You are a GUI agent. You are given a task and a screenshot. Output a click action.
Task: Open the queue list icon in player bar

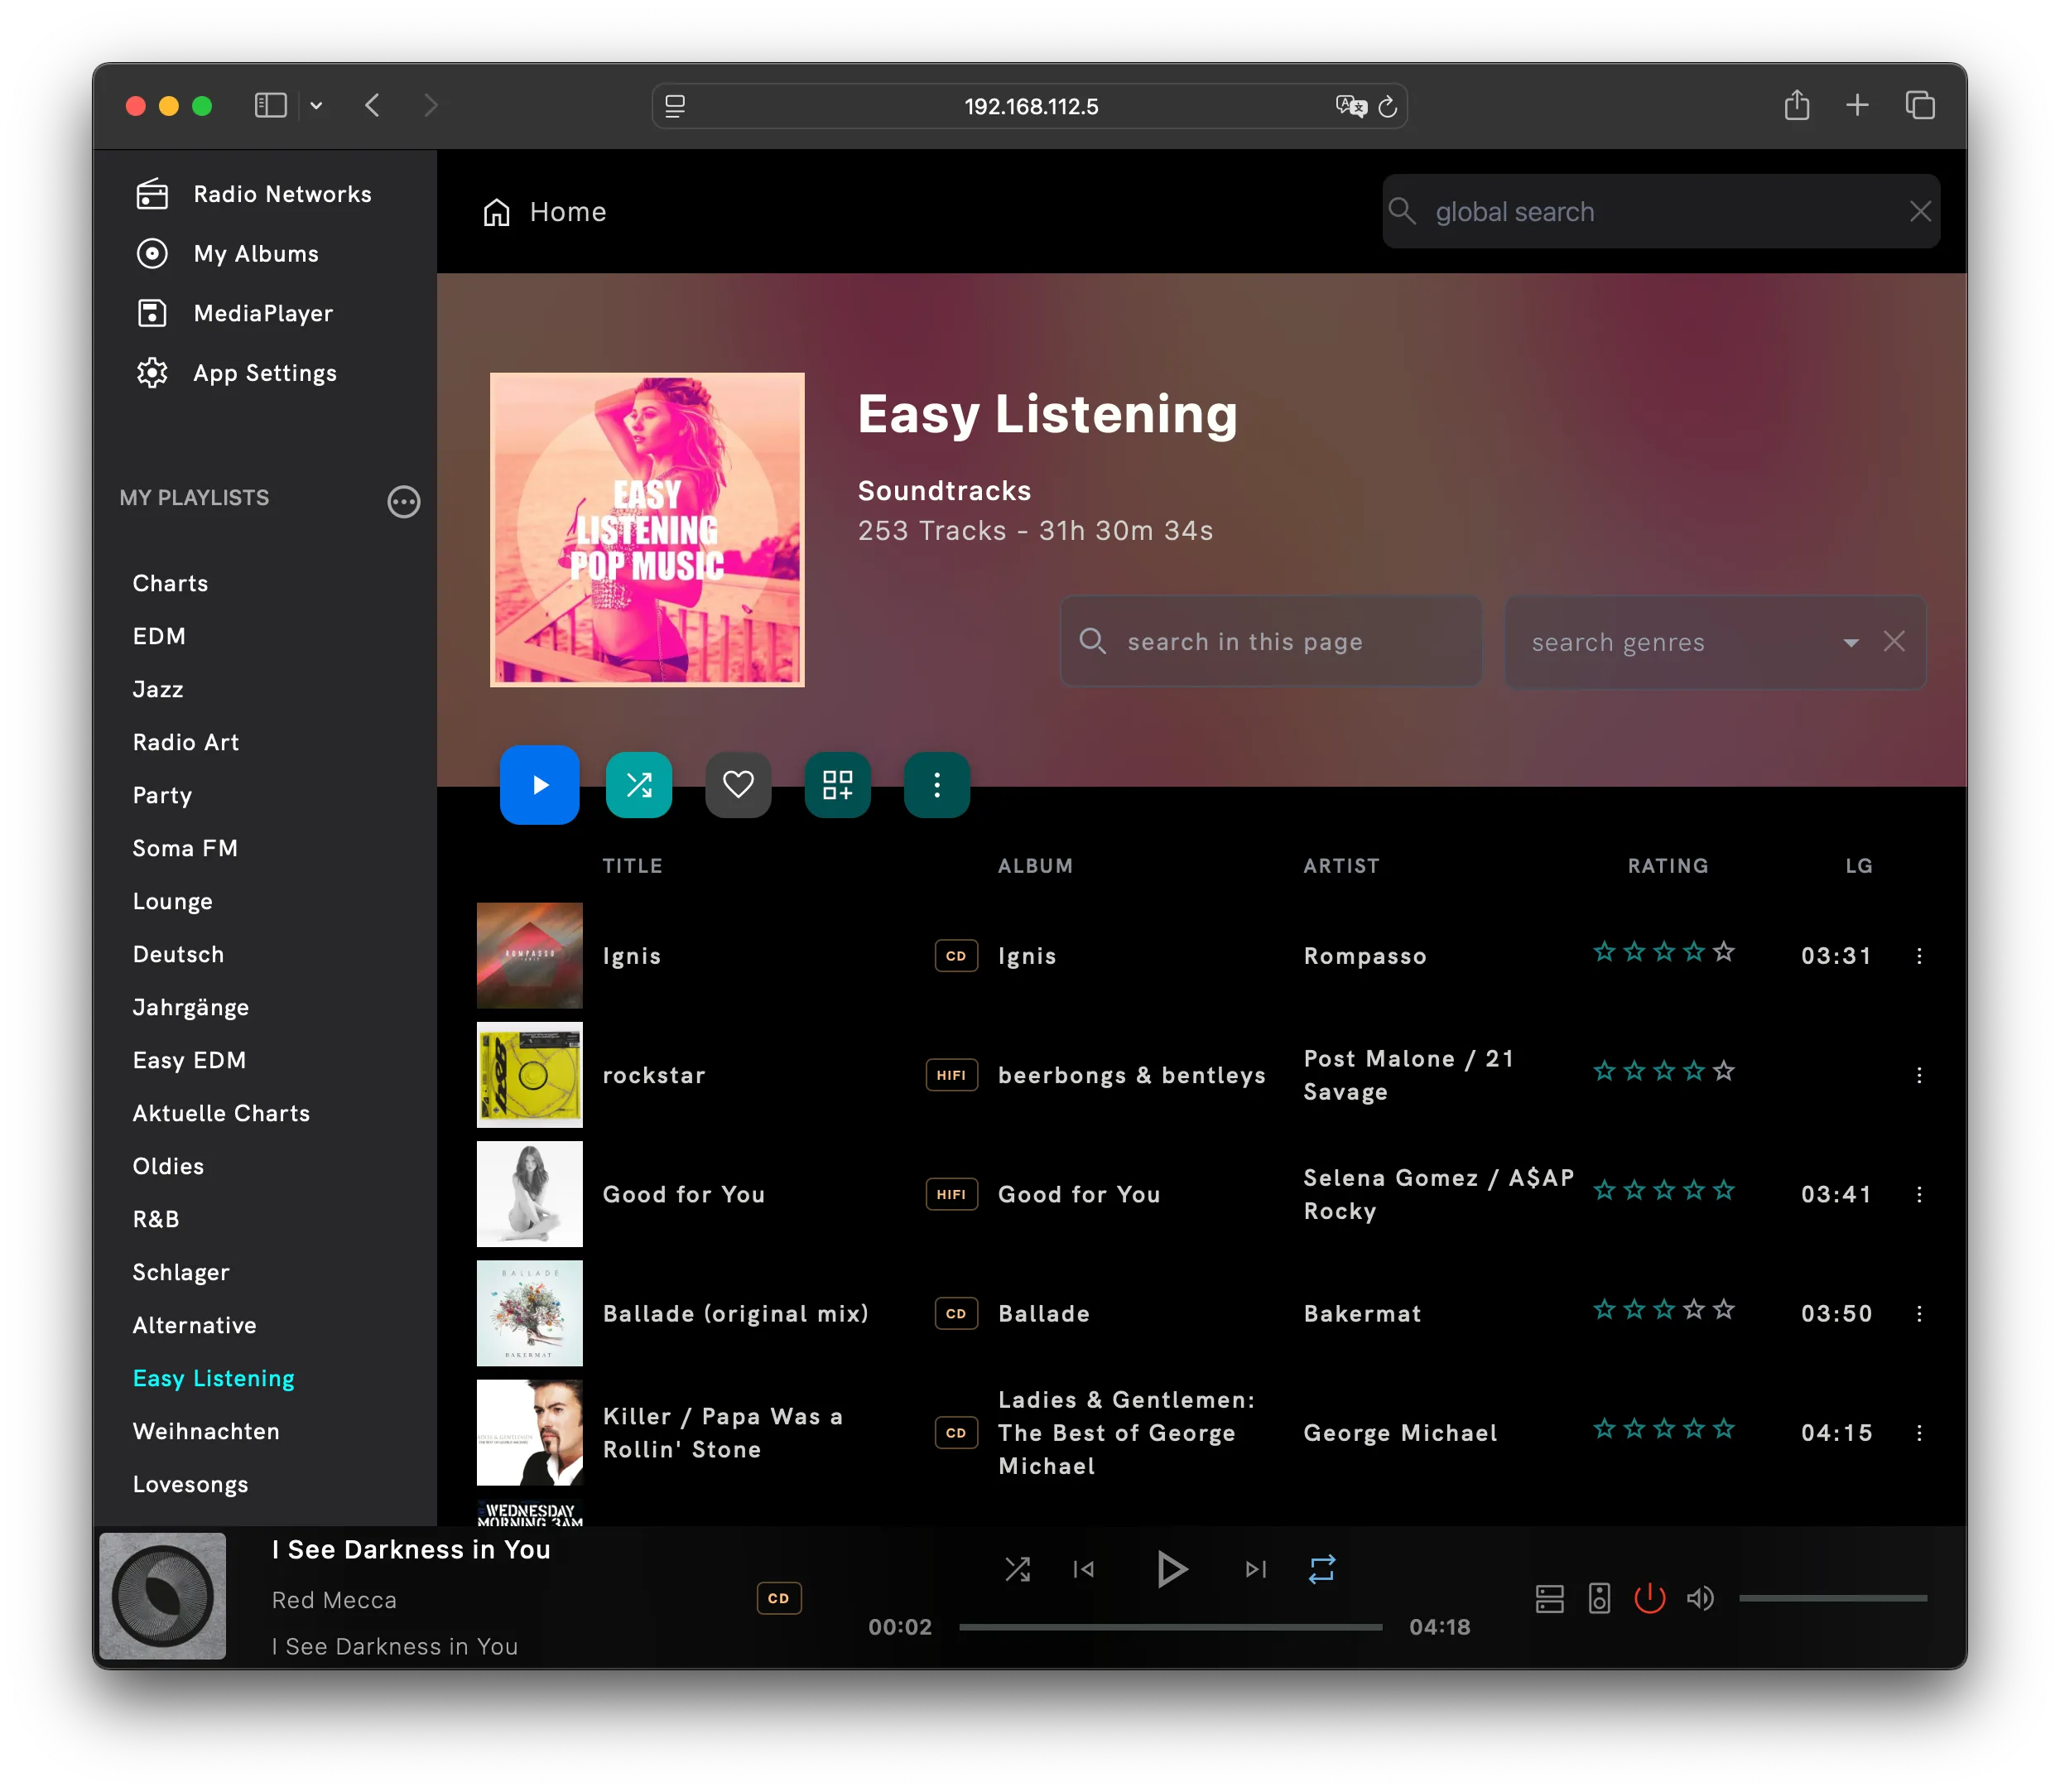click(1549, 1598)
